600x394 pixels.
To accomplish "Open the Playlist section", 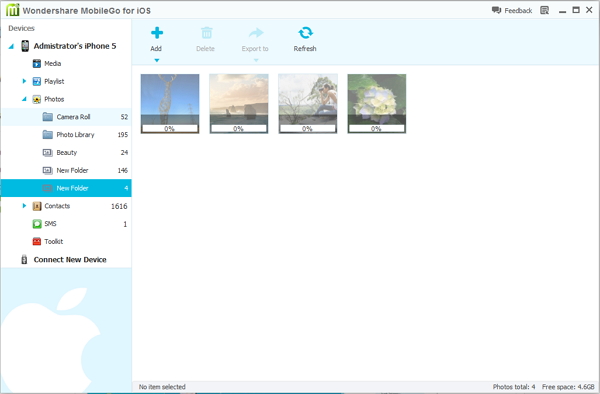I will (x=54, y=81).
